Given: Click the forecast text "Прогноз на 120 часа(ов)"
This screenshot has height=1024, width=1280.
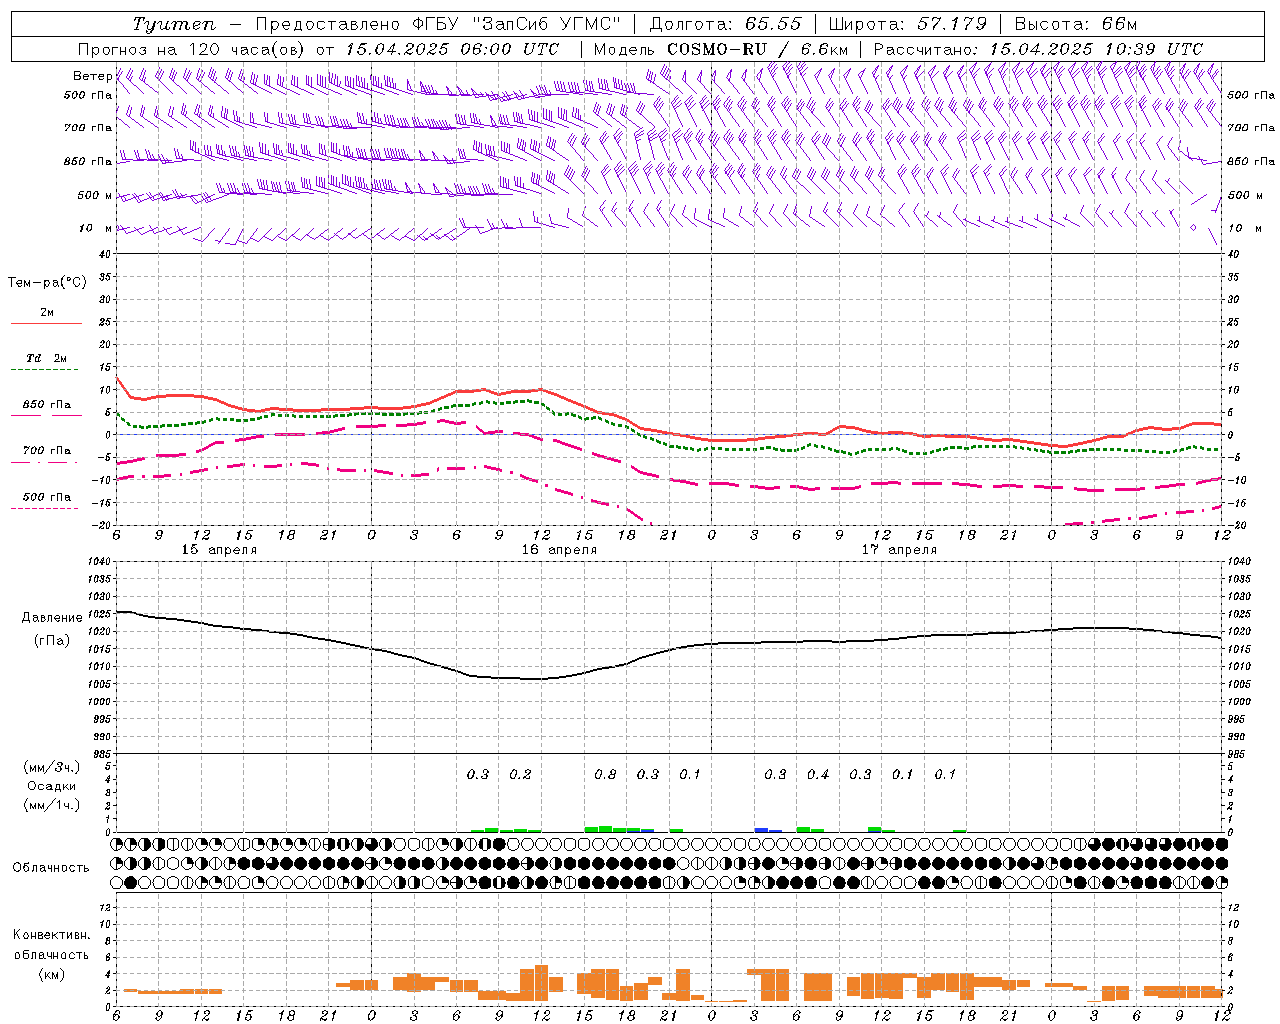Looking at the screenshot, I should point(192,49).
